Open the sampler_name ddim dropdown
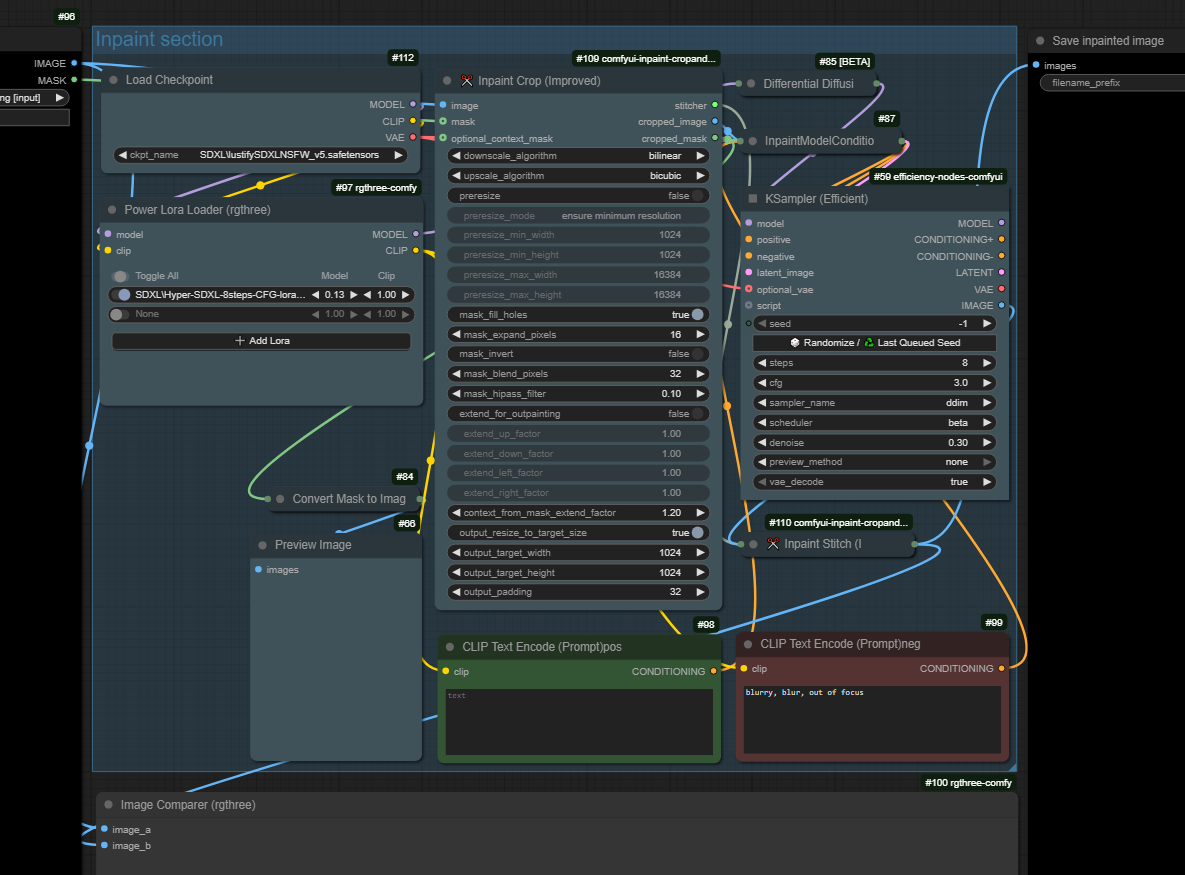1185x875 pixels. (x=874, y=403)
